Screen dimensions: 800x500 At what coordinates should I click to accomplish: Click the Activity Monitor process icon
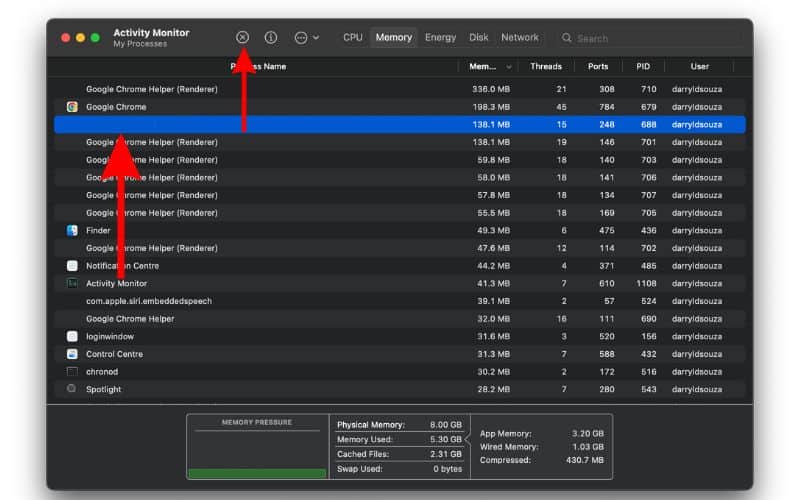pos(72,284)
